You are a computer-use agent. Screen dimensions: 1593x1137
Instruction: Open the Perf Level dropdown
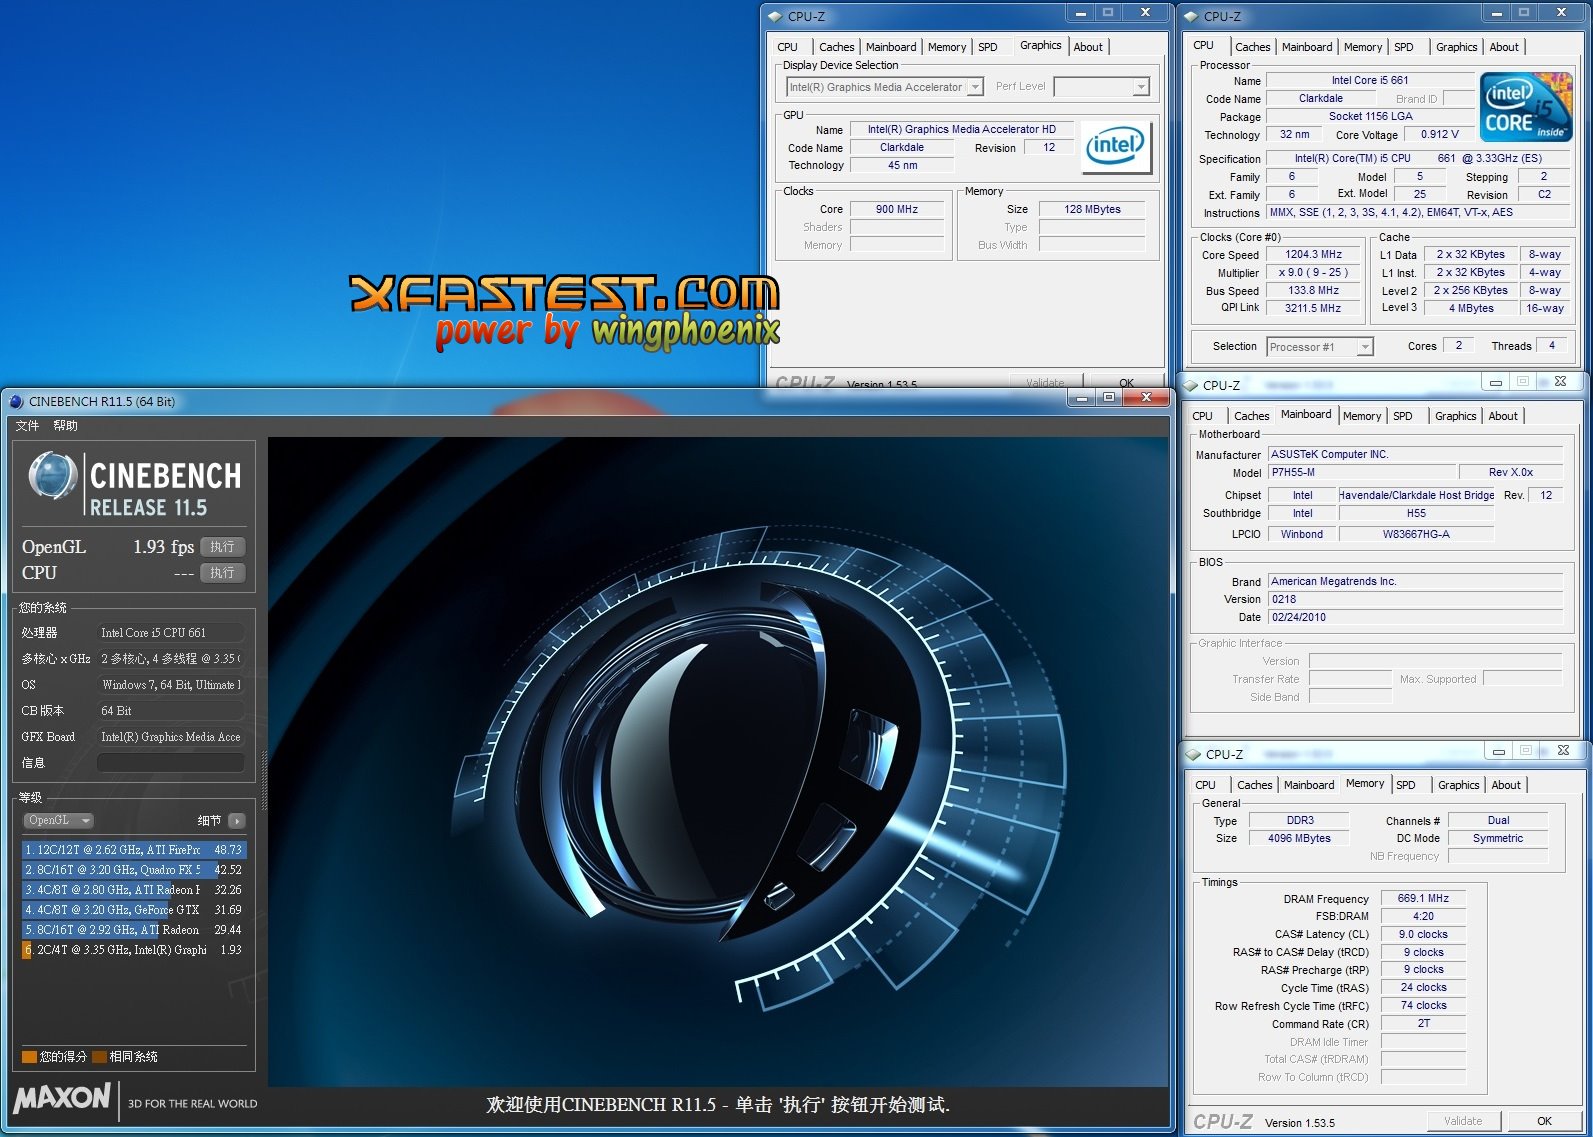pos(1101,88)
